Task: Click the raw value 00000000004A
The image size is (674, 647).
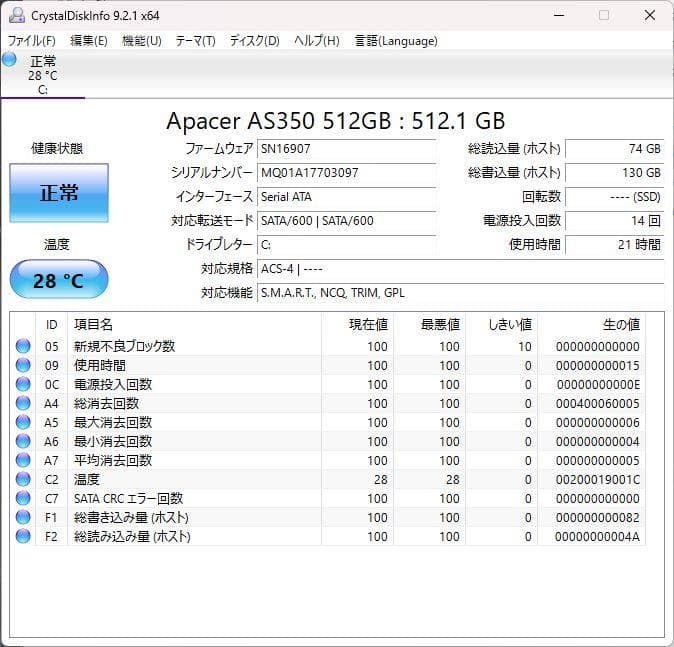Action: 597,536
